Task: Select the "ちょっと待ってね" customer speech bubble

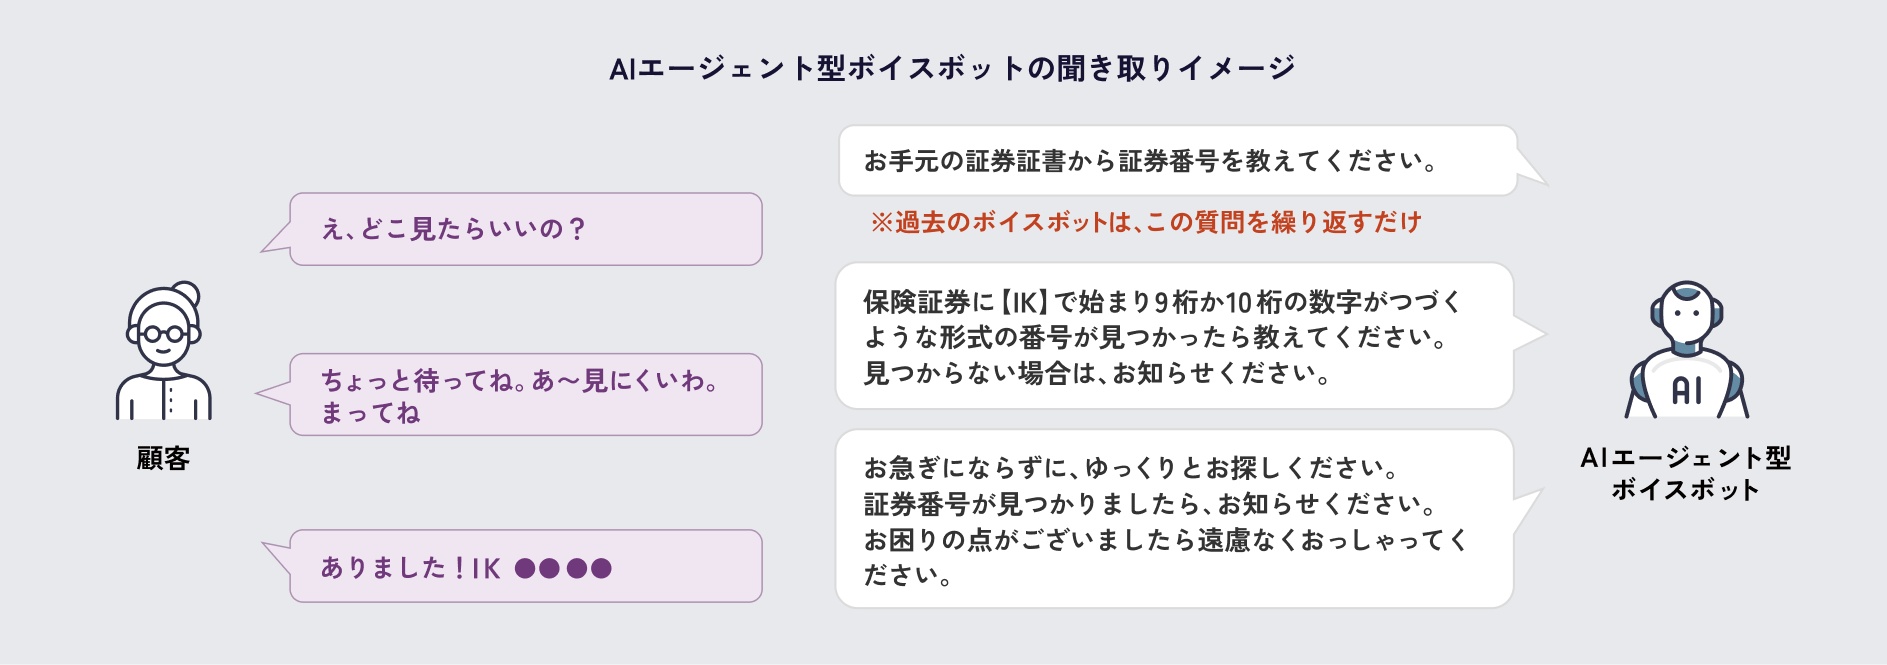Action: (x=525, y=394)
